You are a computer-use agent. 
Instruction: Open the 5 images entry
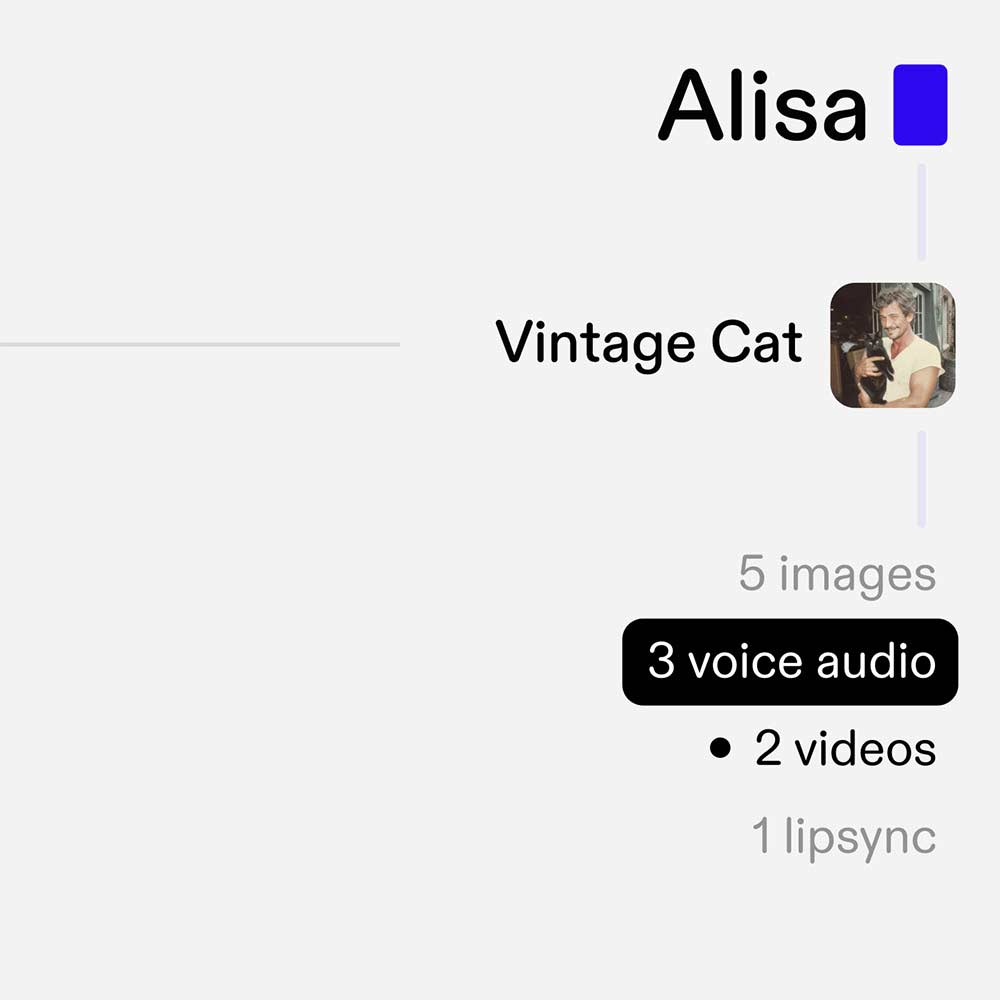coord(837,575)
